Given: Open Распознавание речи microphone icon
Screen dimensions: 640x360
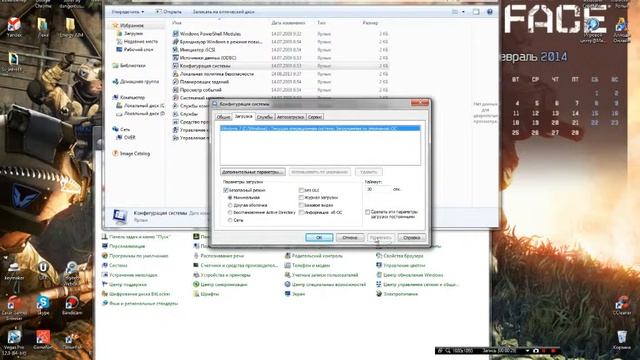Looking at the screenshot, I should point(196,256).
